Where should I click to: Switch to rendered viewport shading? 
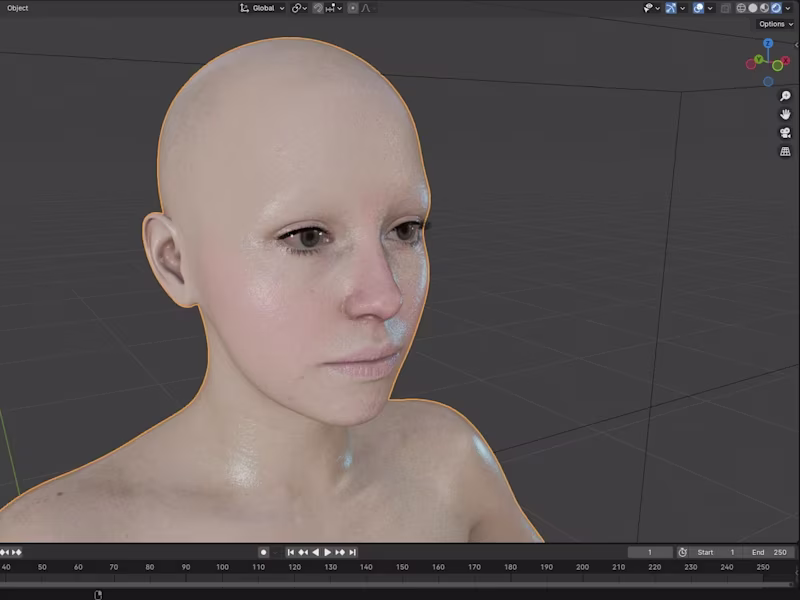pos(776,8)
